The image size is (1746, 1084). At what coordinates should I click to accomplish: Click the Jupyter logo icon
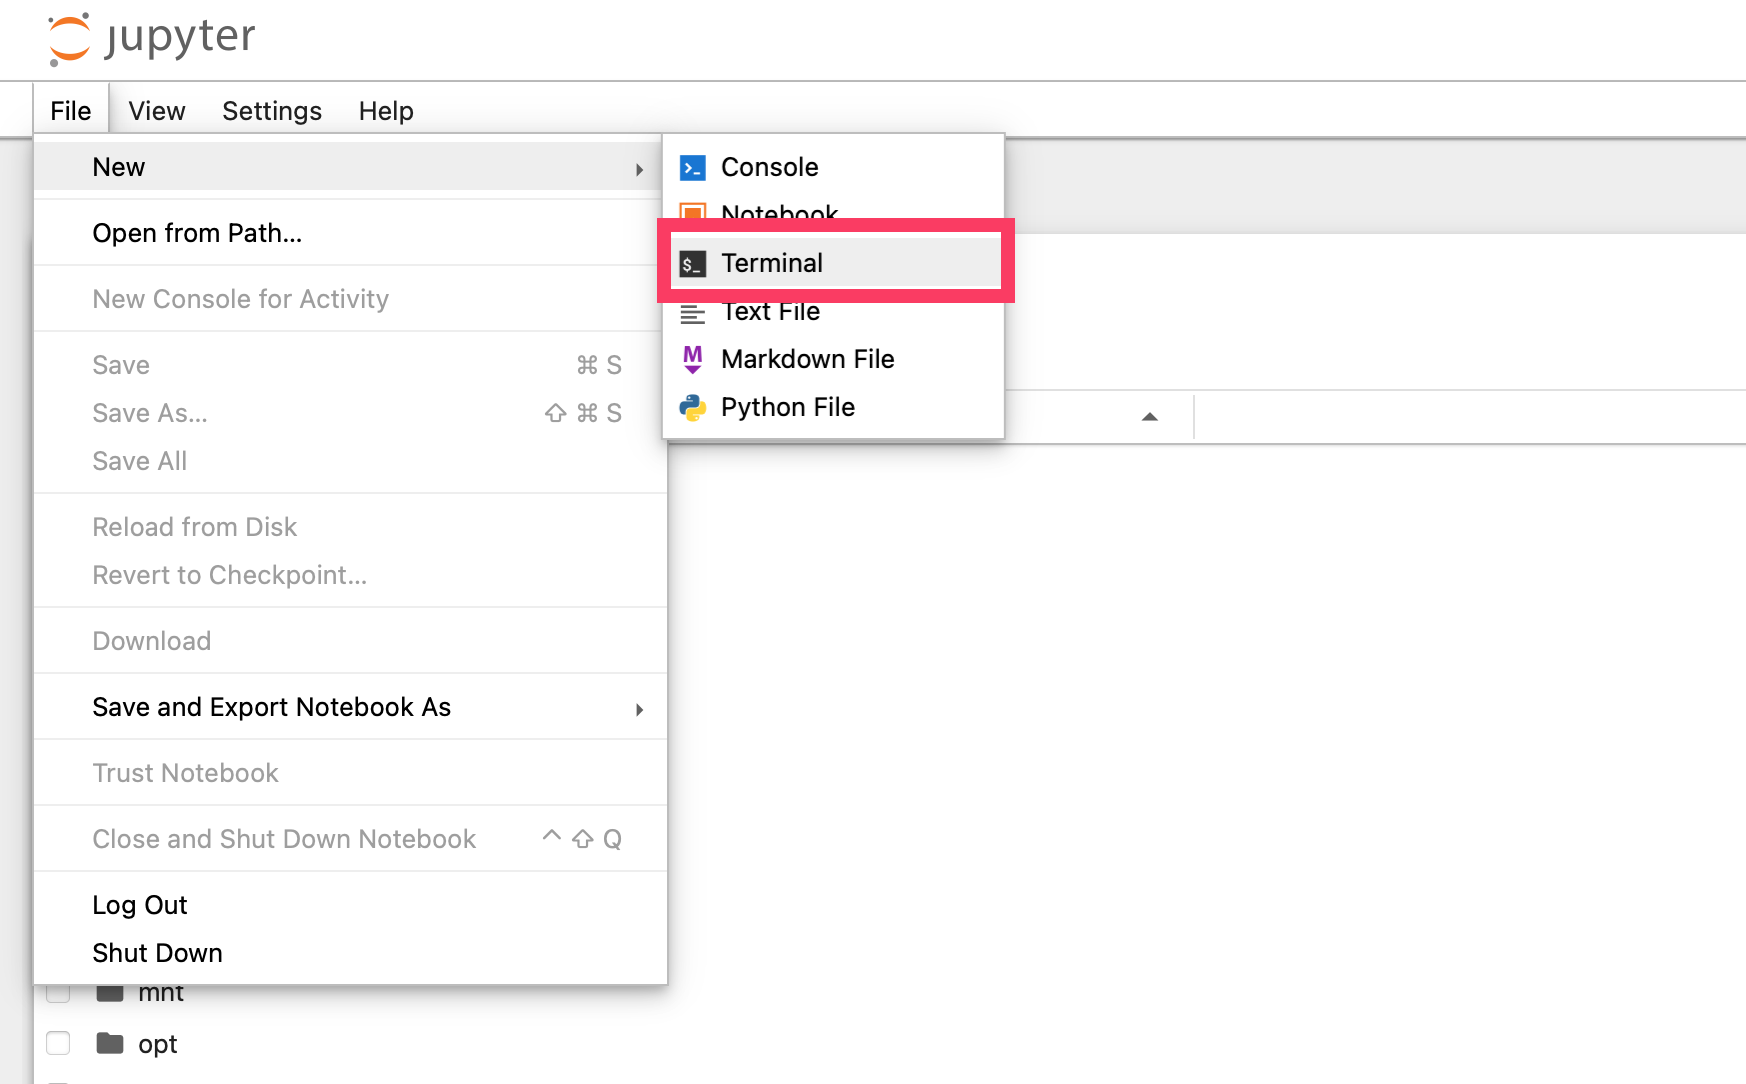(69, 39)
